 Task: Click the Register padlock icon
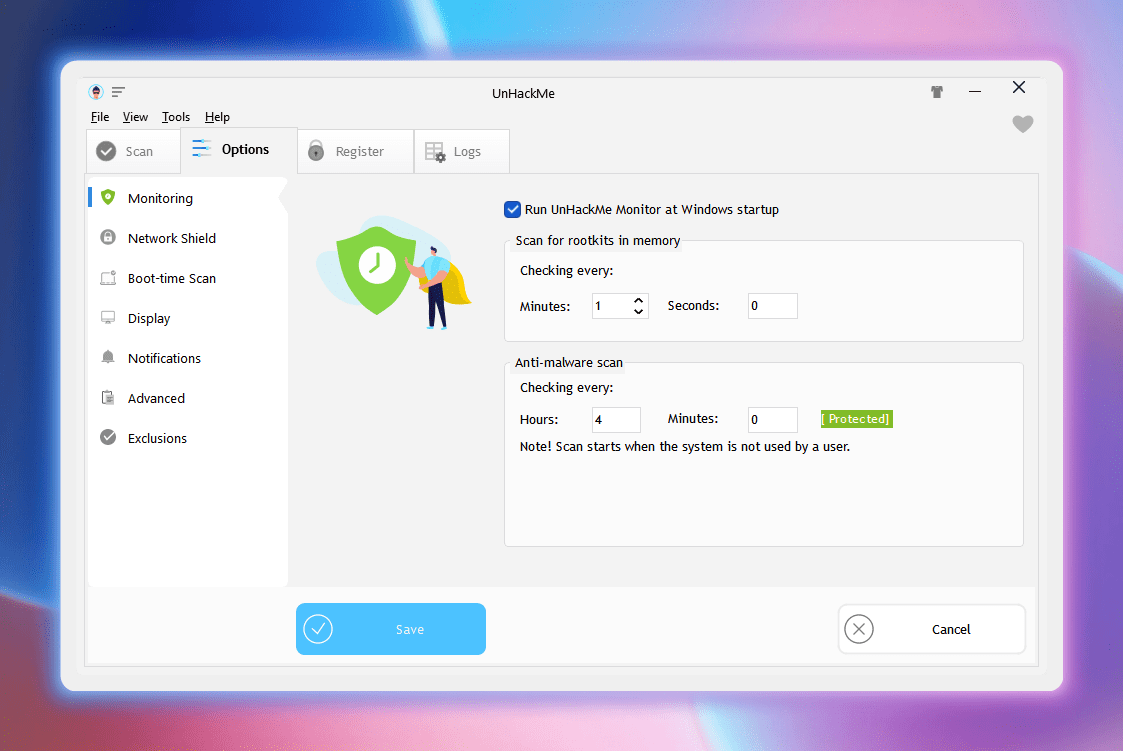316,150
